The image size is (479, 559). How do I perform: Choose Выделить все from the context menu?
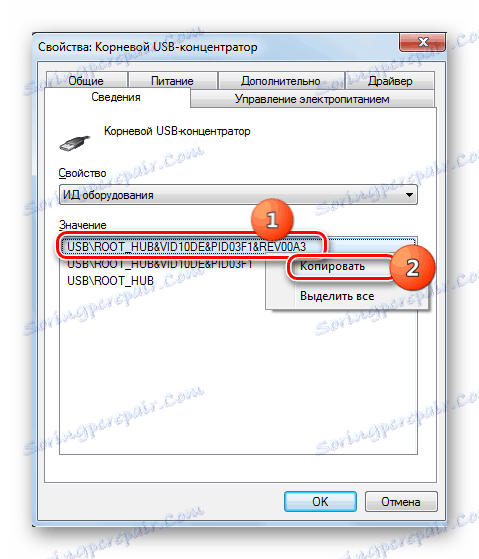click(337, 296)
